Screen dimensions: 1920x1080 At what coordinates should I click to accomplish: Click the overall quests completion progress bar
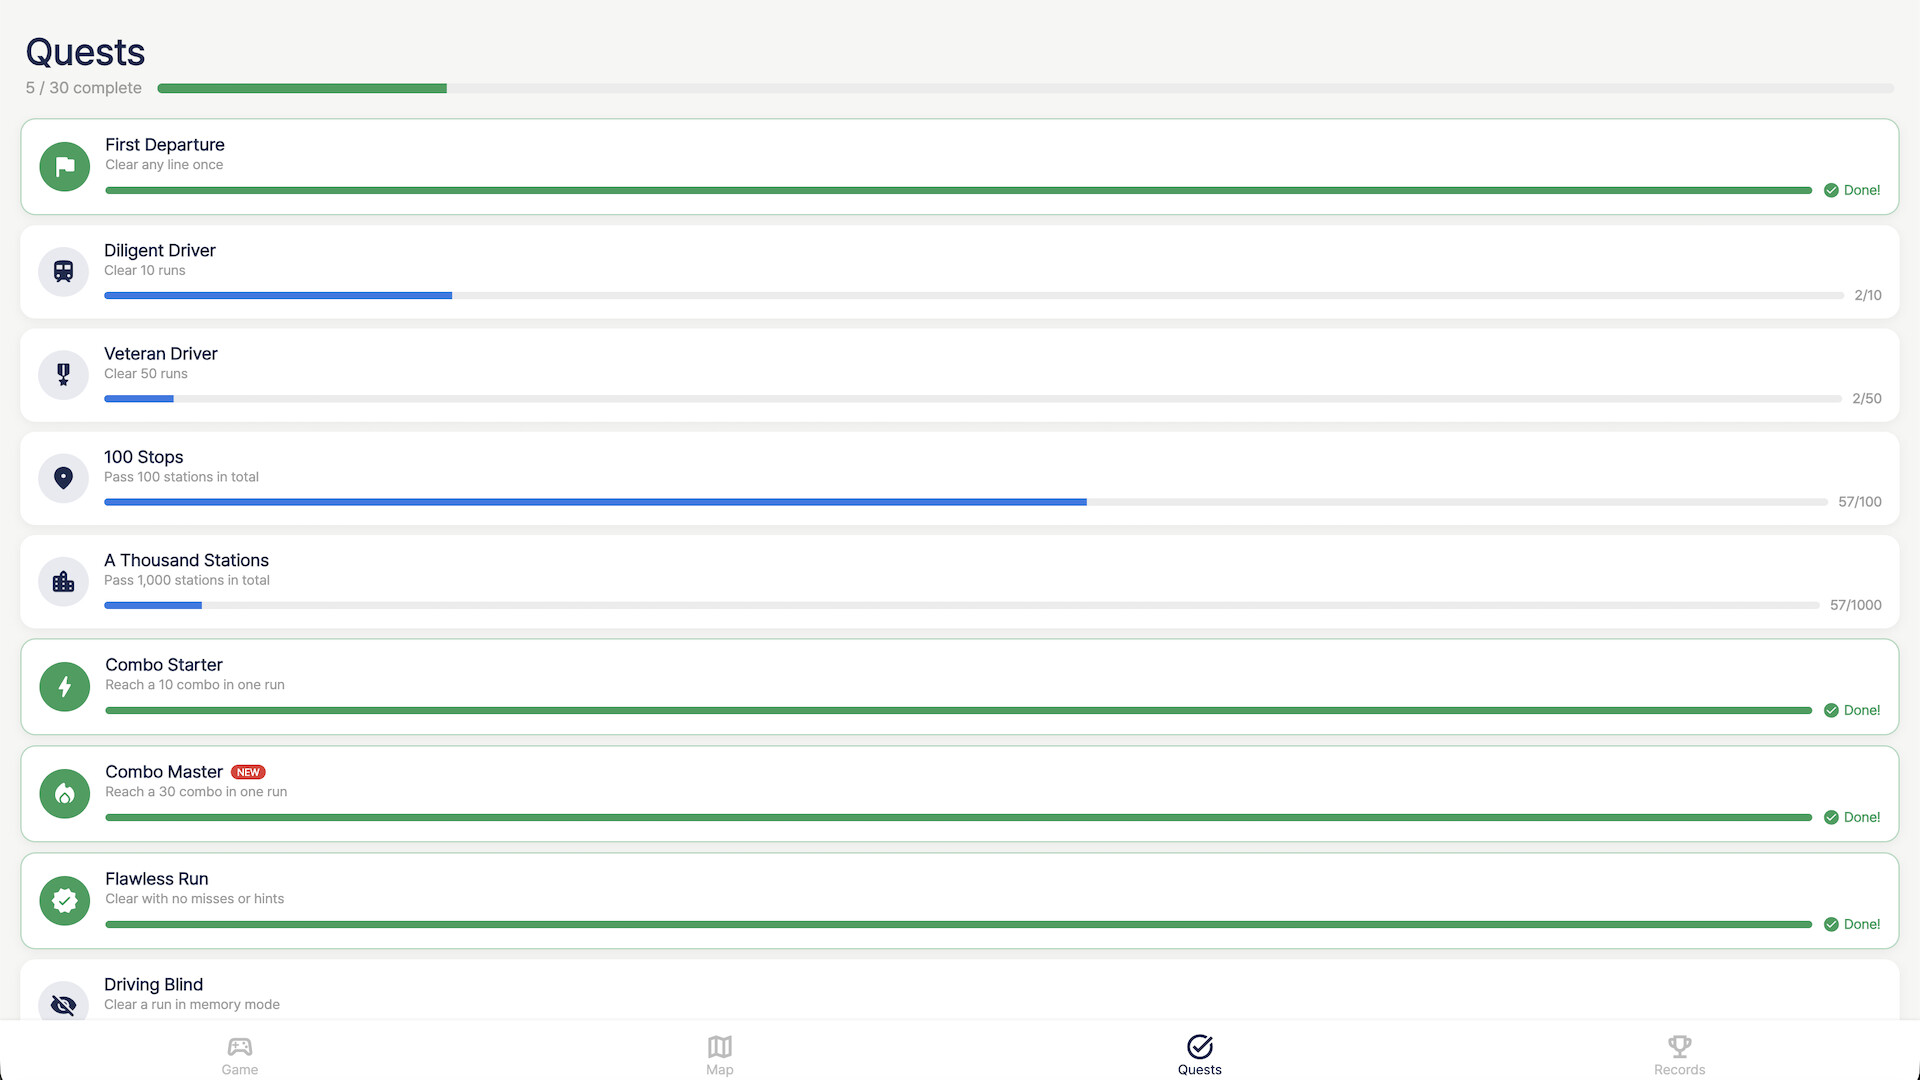coord(1025,88)
